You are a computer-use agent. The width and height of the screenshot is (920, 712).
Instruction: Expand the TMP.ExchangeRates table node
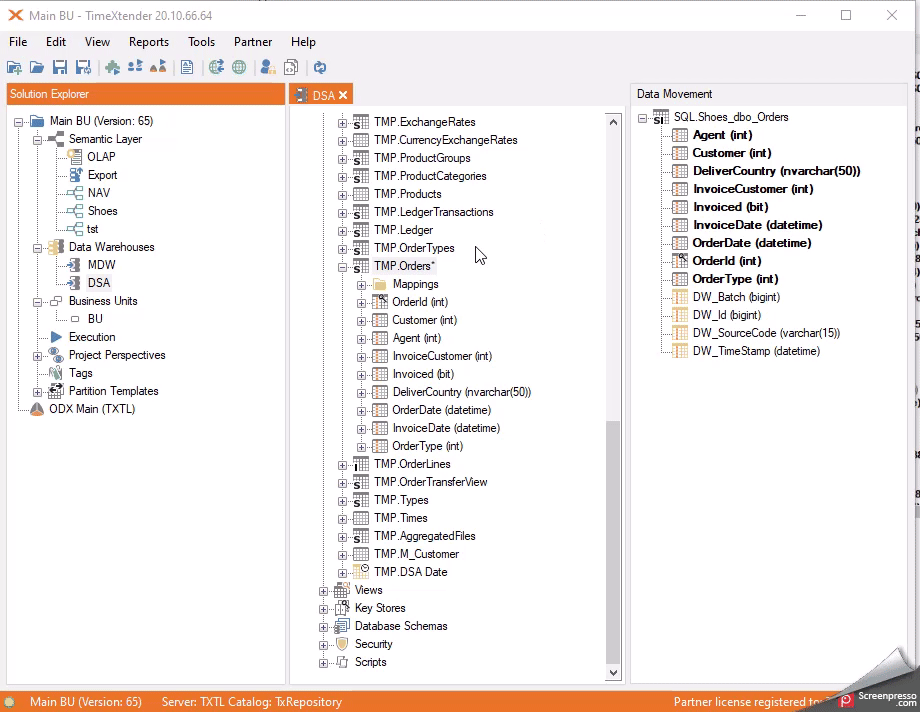(342, 123)
